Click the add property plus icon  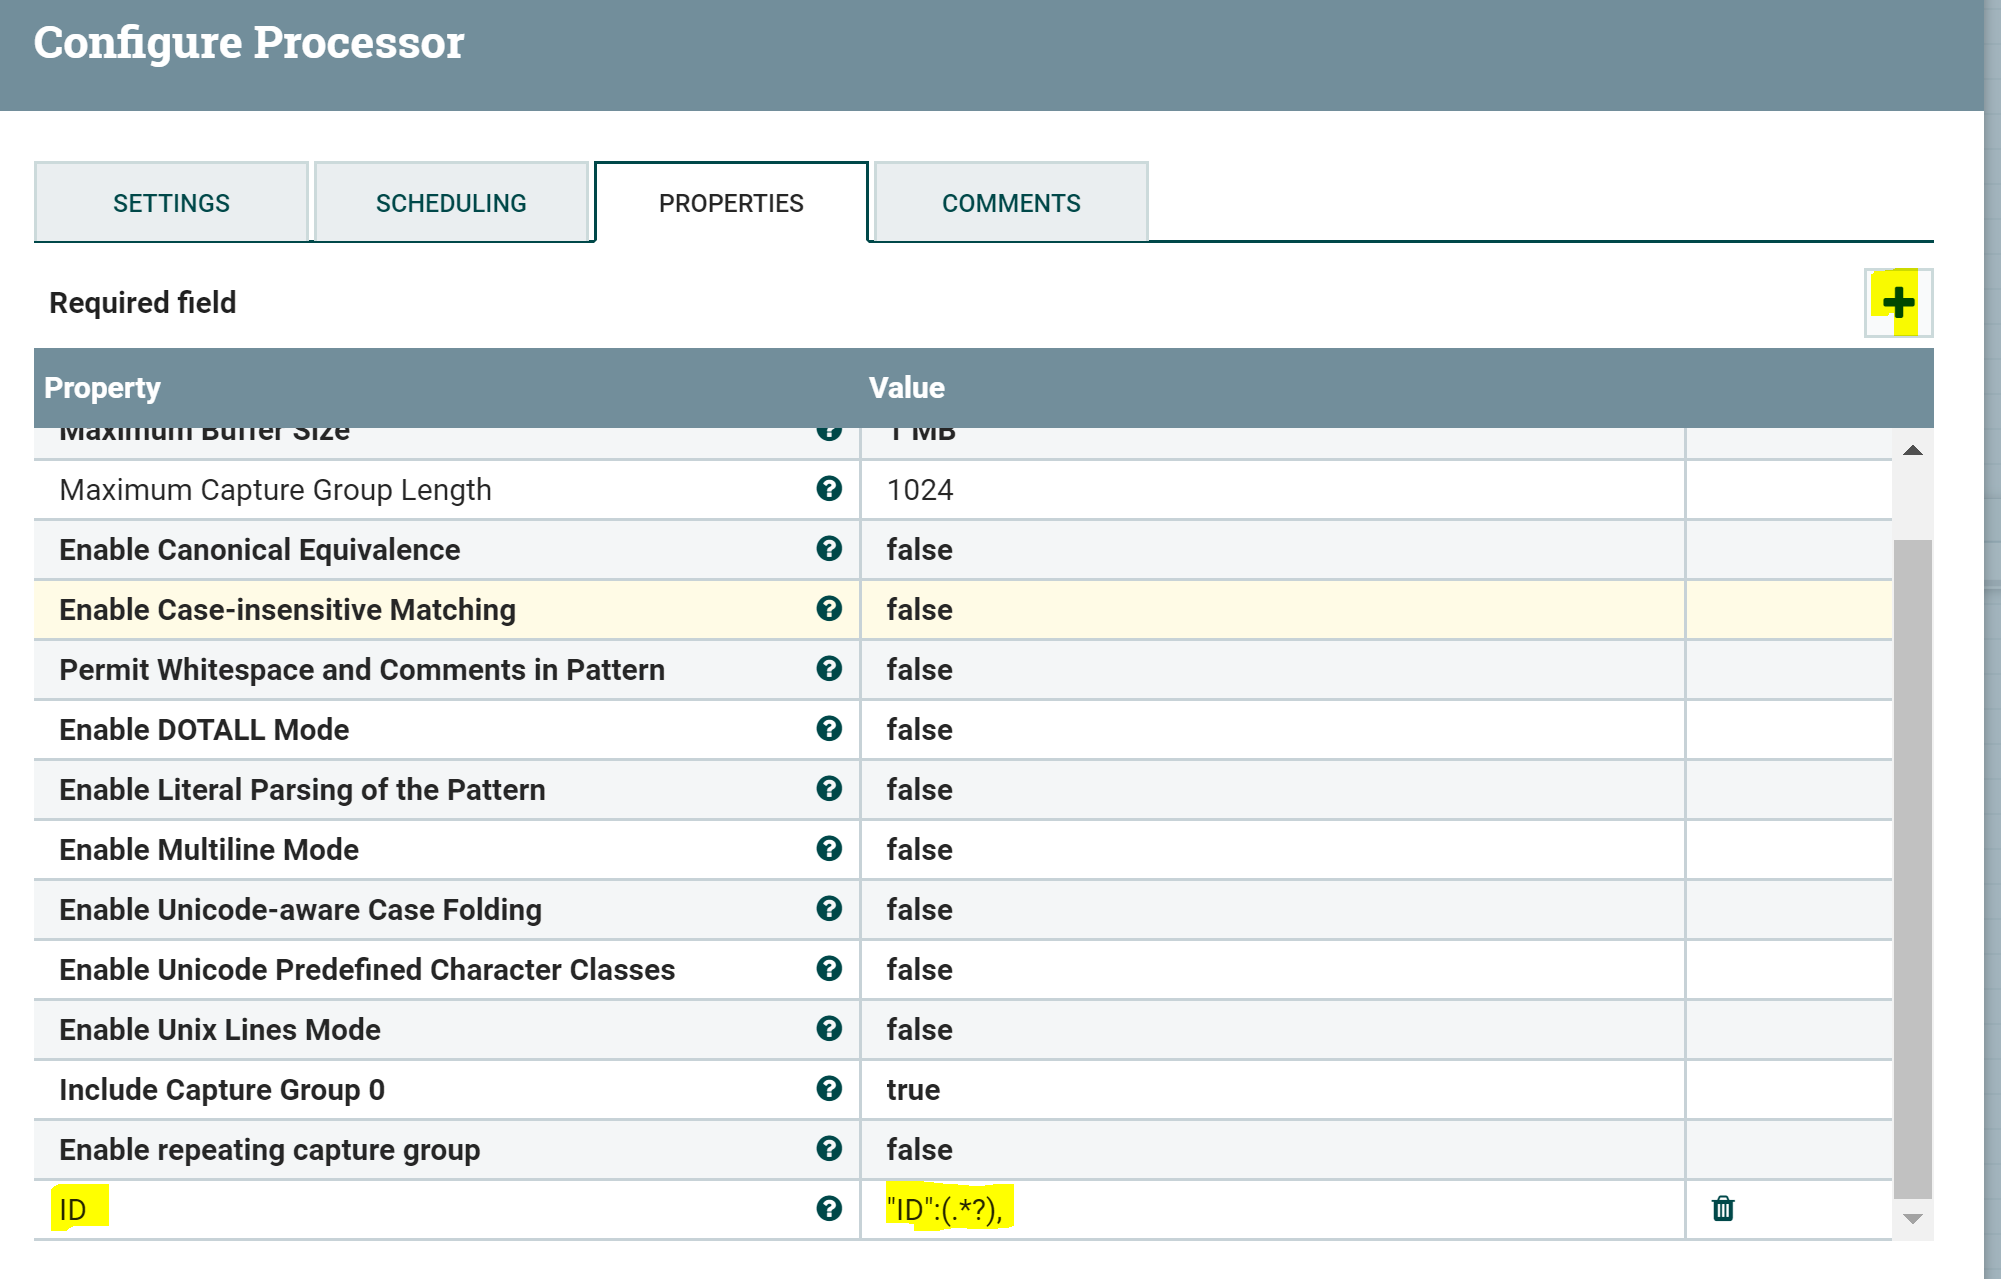click(x=1897, y=302)
